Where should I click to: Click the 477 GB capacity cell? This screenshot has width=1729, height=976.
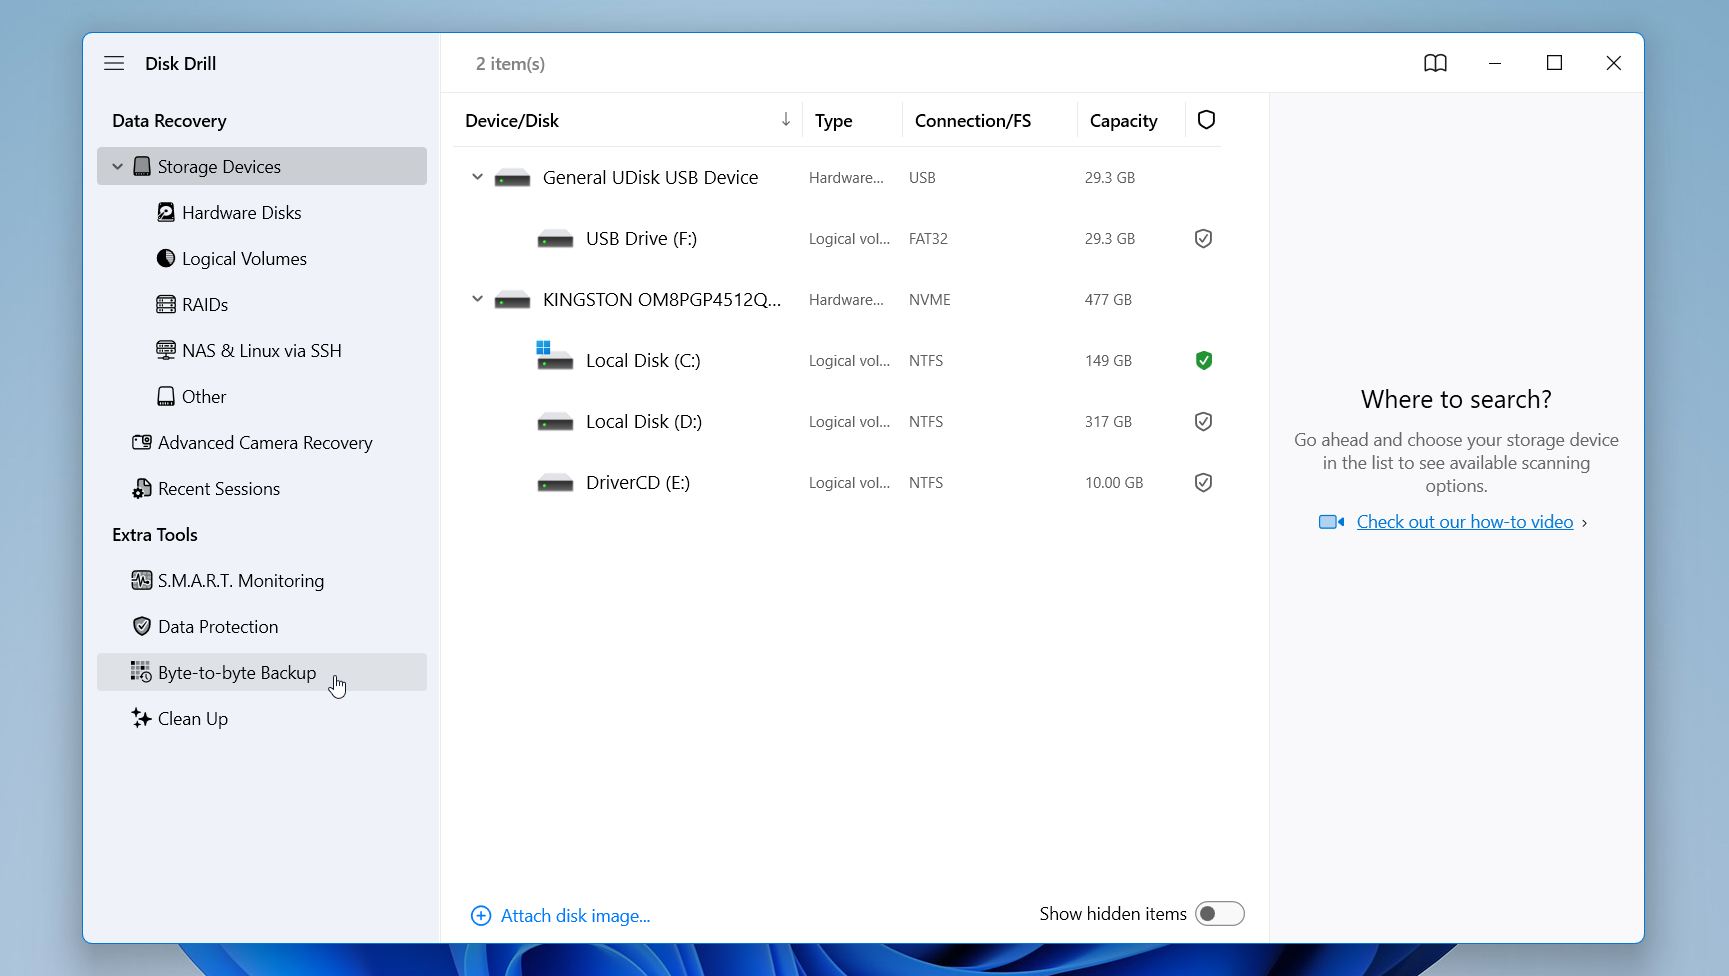1108,299
